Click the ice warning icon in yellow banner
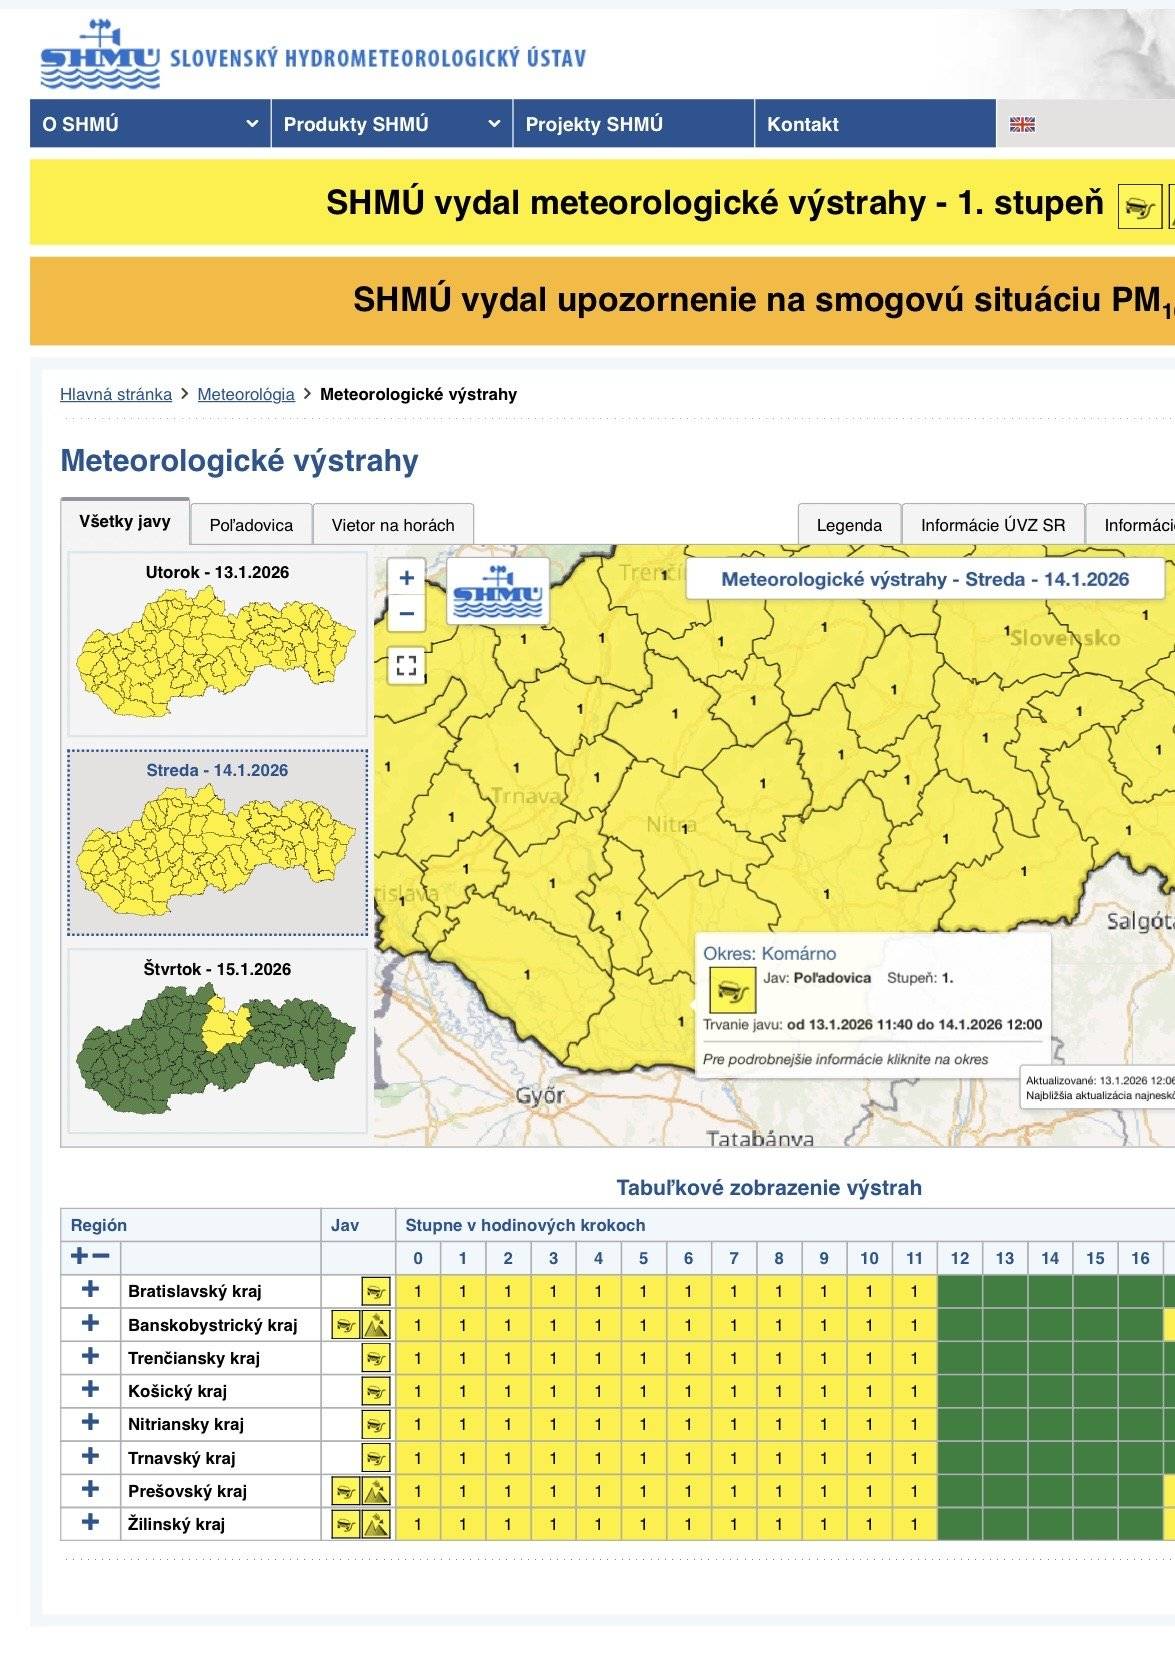 1139,207
